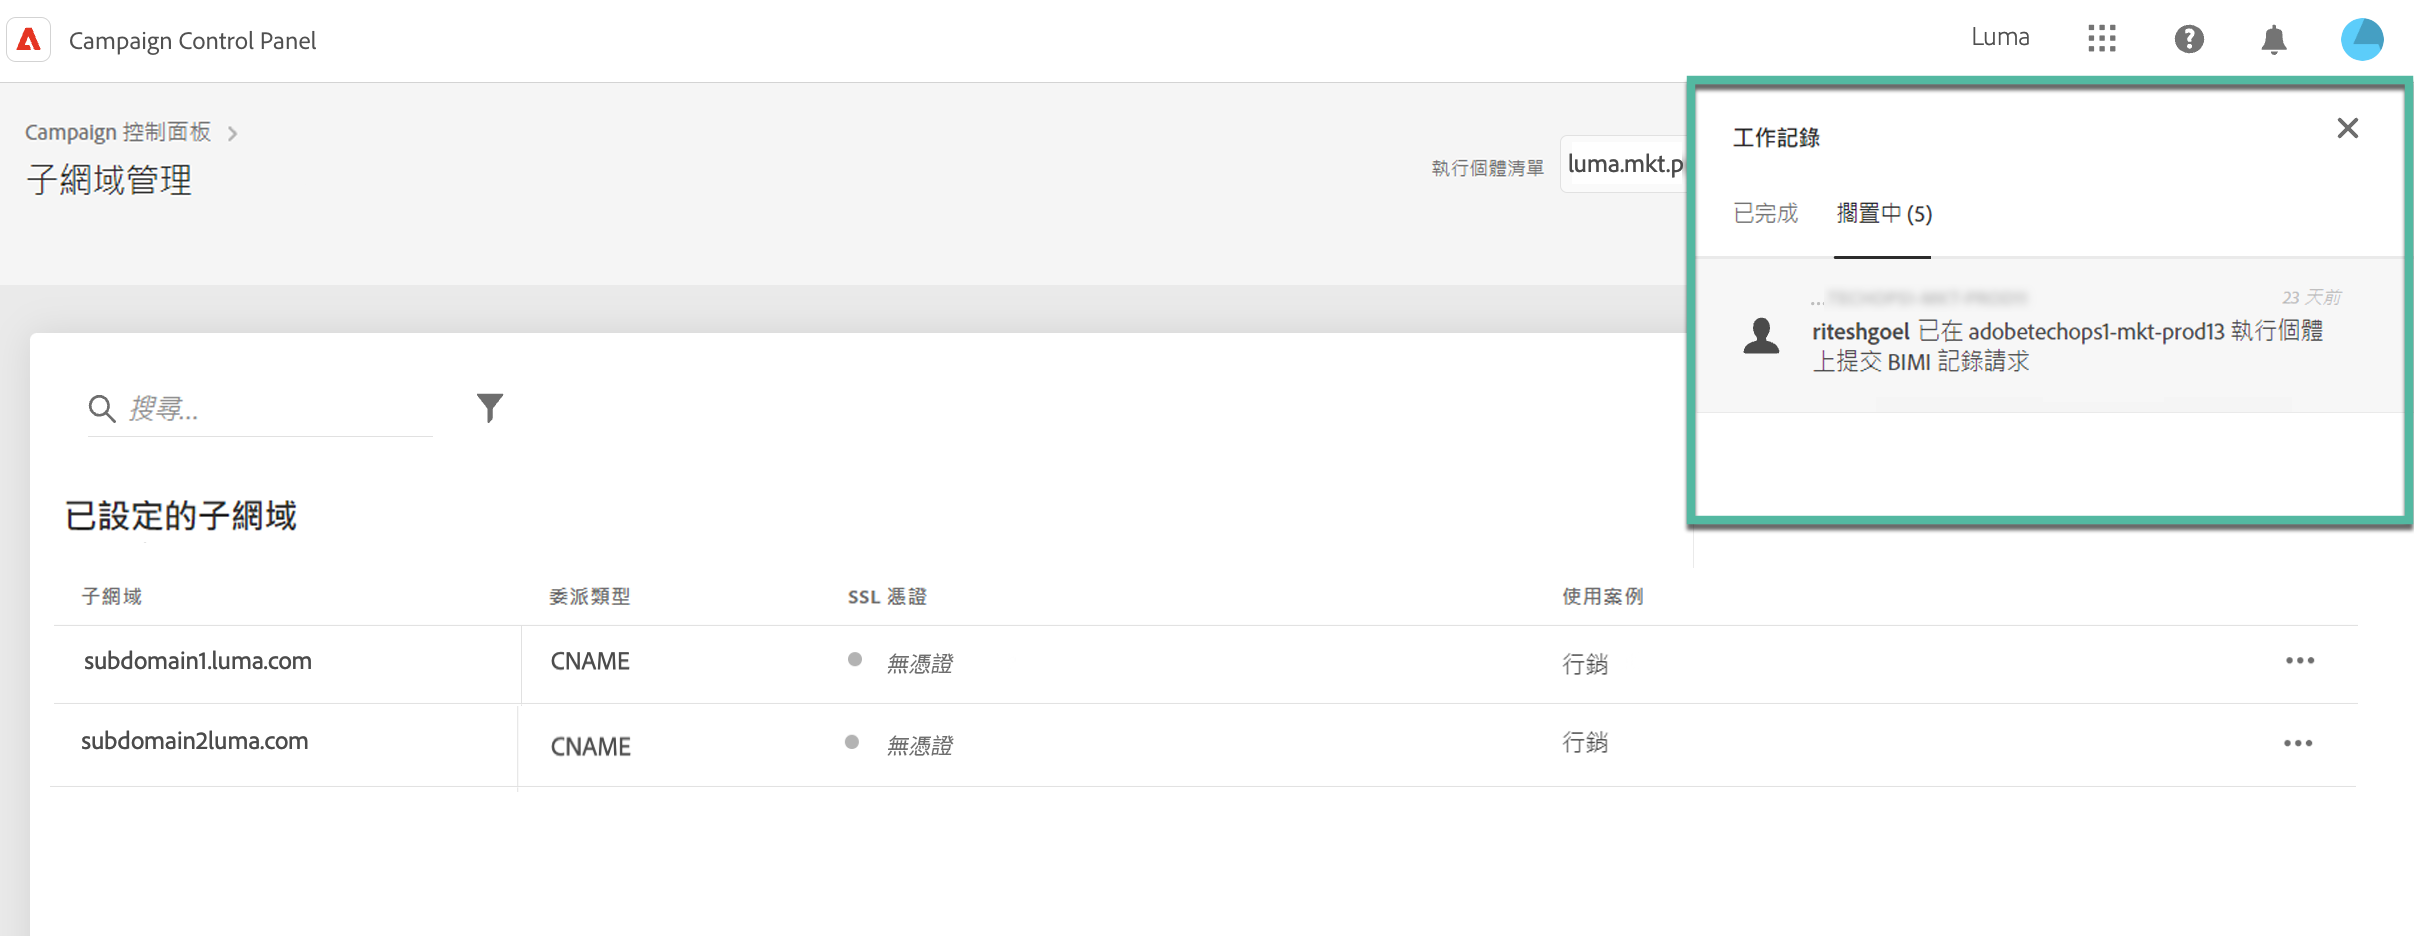The width and height of the screenshot is (2414, 936).
Task: Open the Campaign 控制面板 breadcrumb link
Action: [x=118, y=132]
